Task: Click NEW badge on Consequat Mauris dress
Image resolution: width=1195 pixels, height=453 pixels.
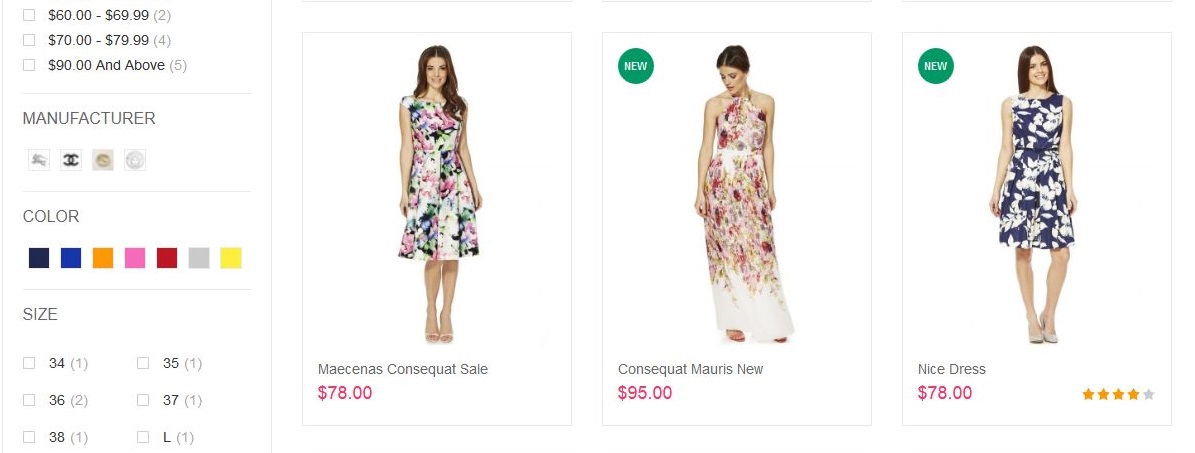Action: (x=636, y=67)
